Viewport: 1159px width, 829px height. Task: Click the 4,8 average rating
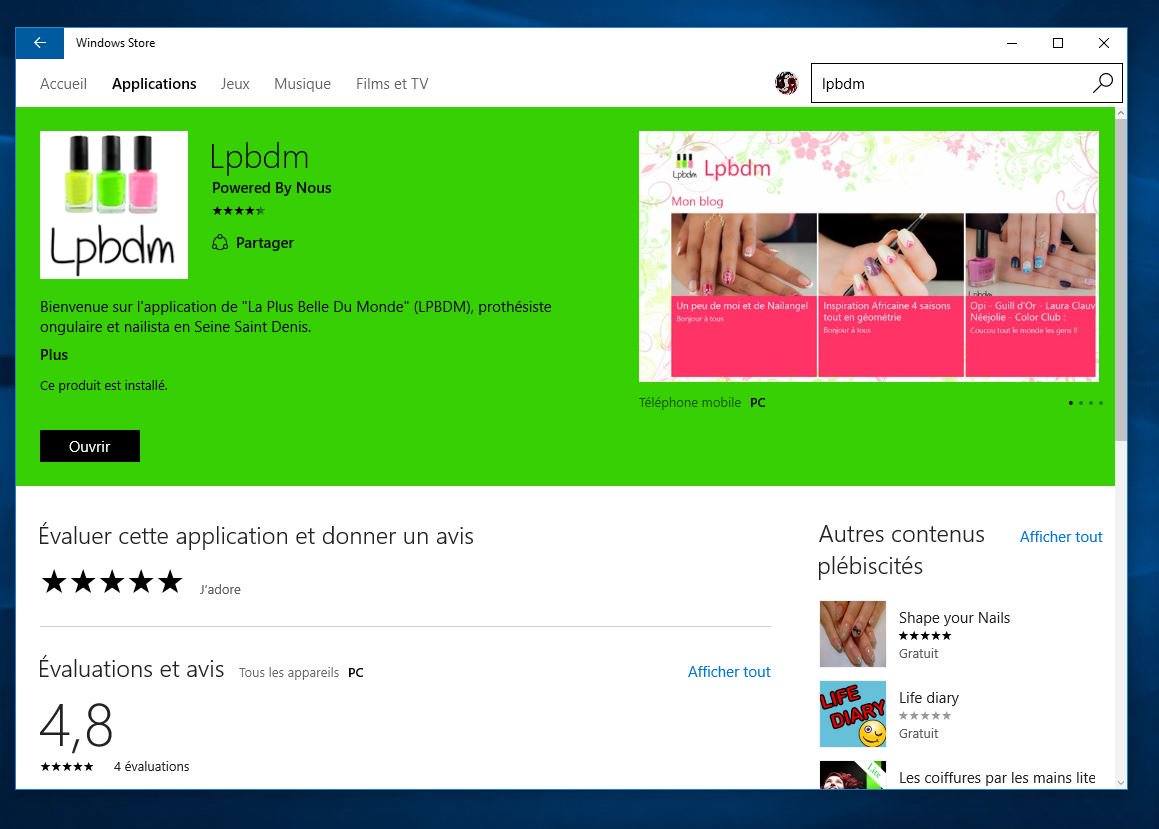[76, 726]
